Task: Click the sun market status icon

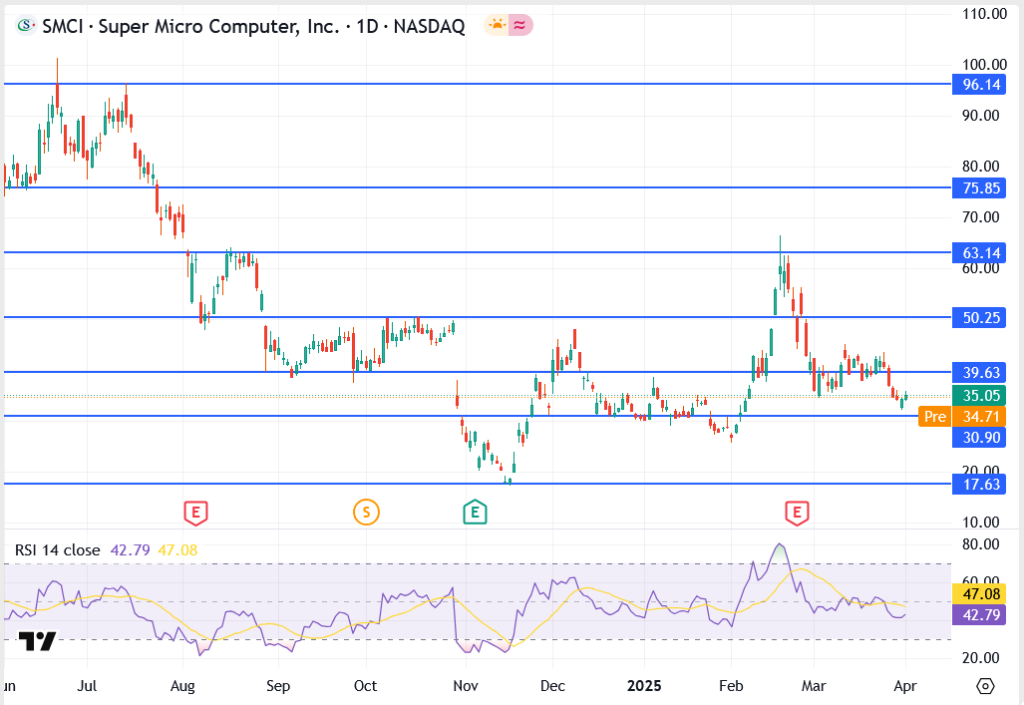Action: click(497, 26)
